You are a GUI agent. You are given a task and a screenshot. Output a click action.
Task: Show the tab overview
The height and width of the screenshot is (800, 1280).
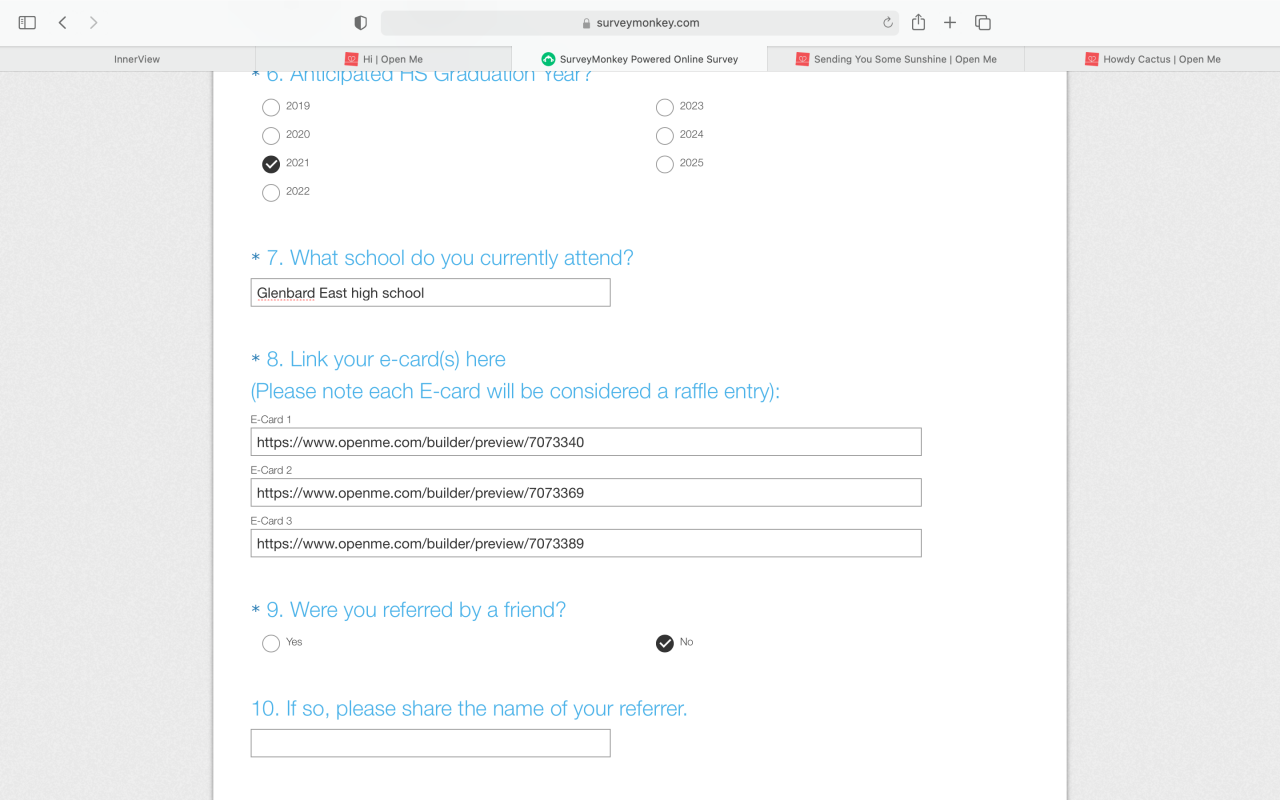pos(982,23)
